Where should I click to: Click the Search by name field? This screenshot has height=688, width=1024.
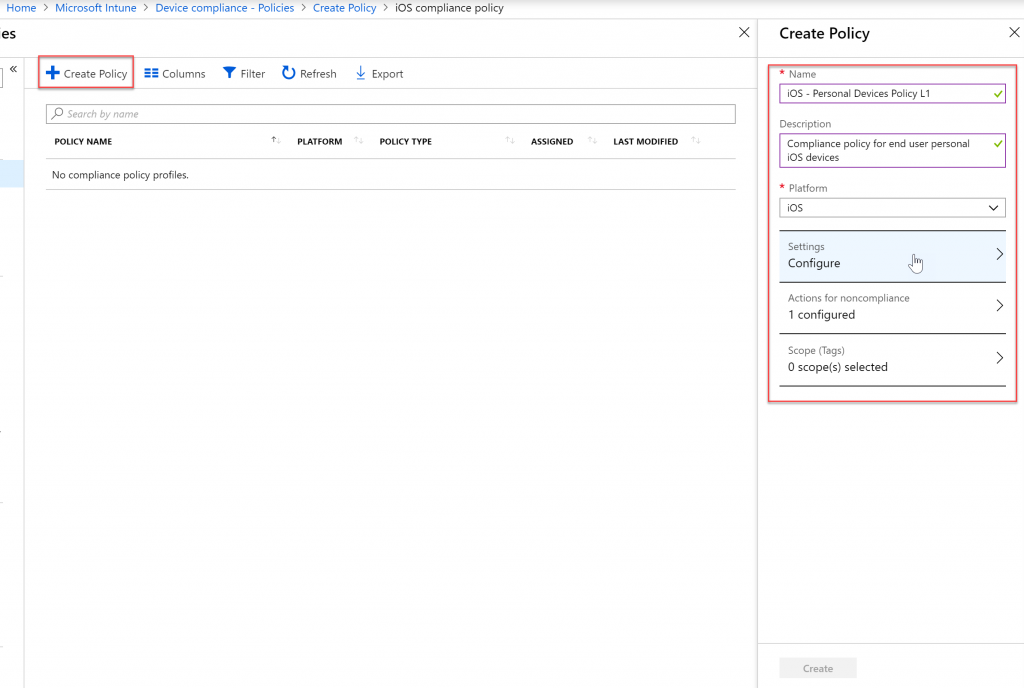point(391,114)
